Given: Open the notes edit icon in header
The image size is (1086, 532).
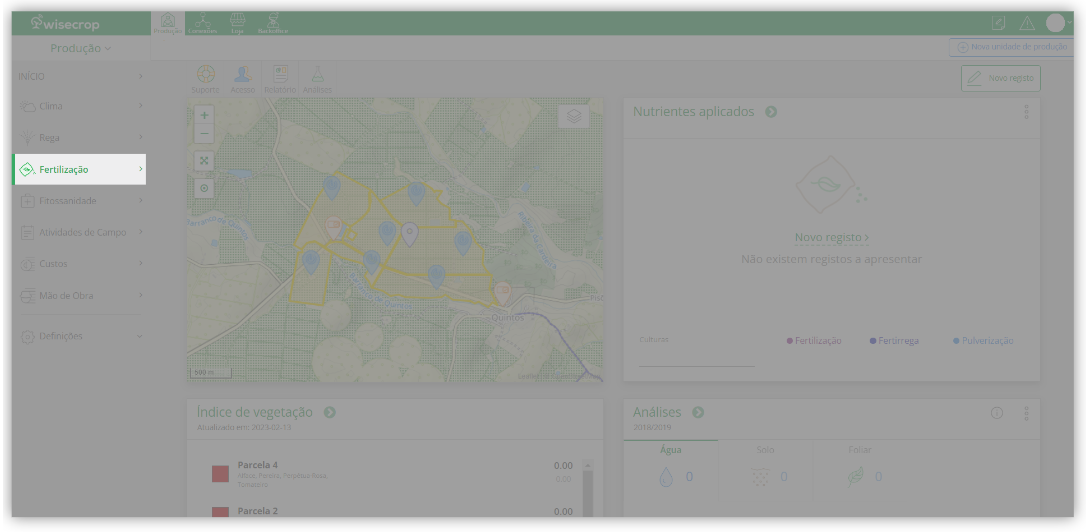Looking at the screenshot, I should click(x=998, y=24).
